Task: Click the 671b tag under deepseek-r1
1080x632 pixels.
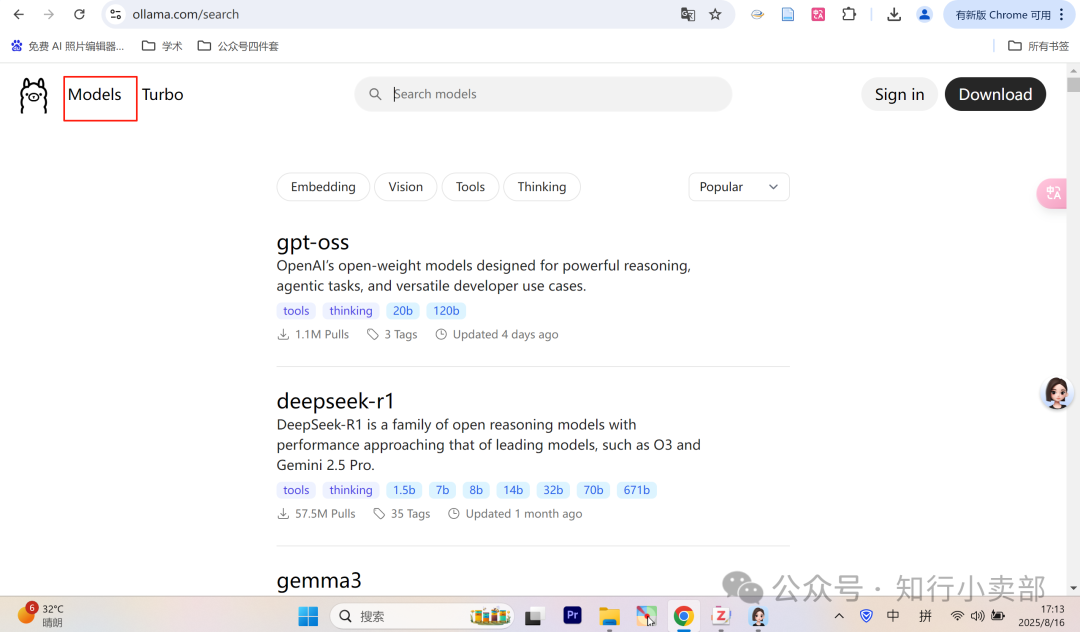Action: coord(636,490)
